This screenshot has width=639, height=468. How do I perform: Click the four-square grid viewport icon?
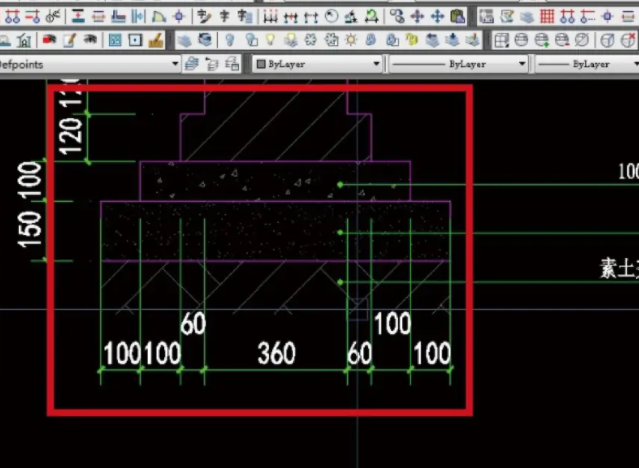click(x=115, y=40)
